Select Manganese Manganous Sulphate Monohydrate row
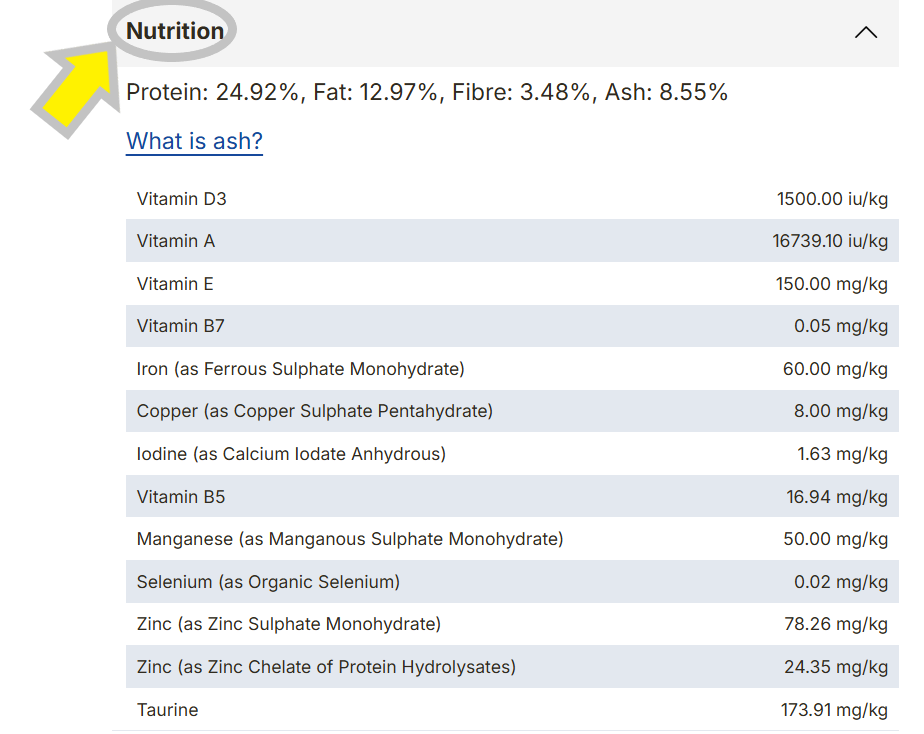The height and width of the screenshot is (734, 924). (x=512, y=539)
